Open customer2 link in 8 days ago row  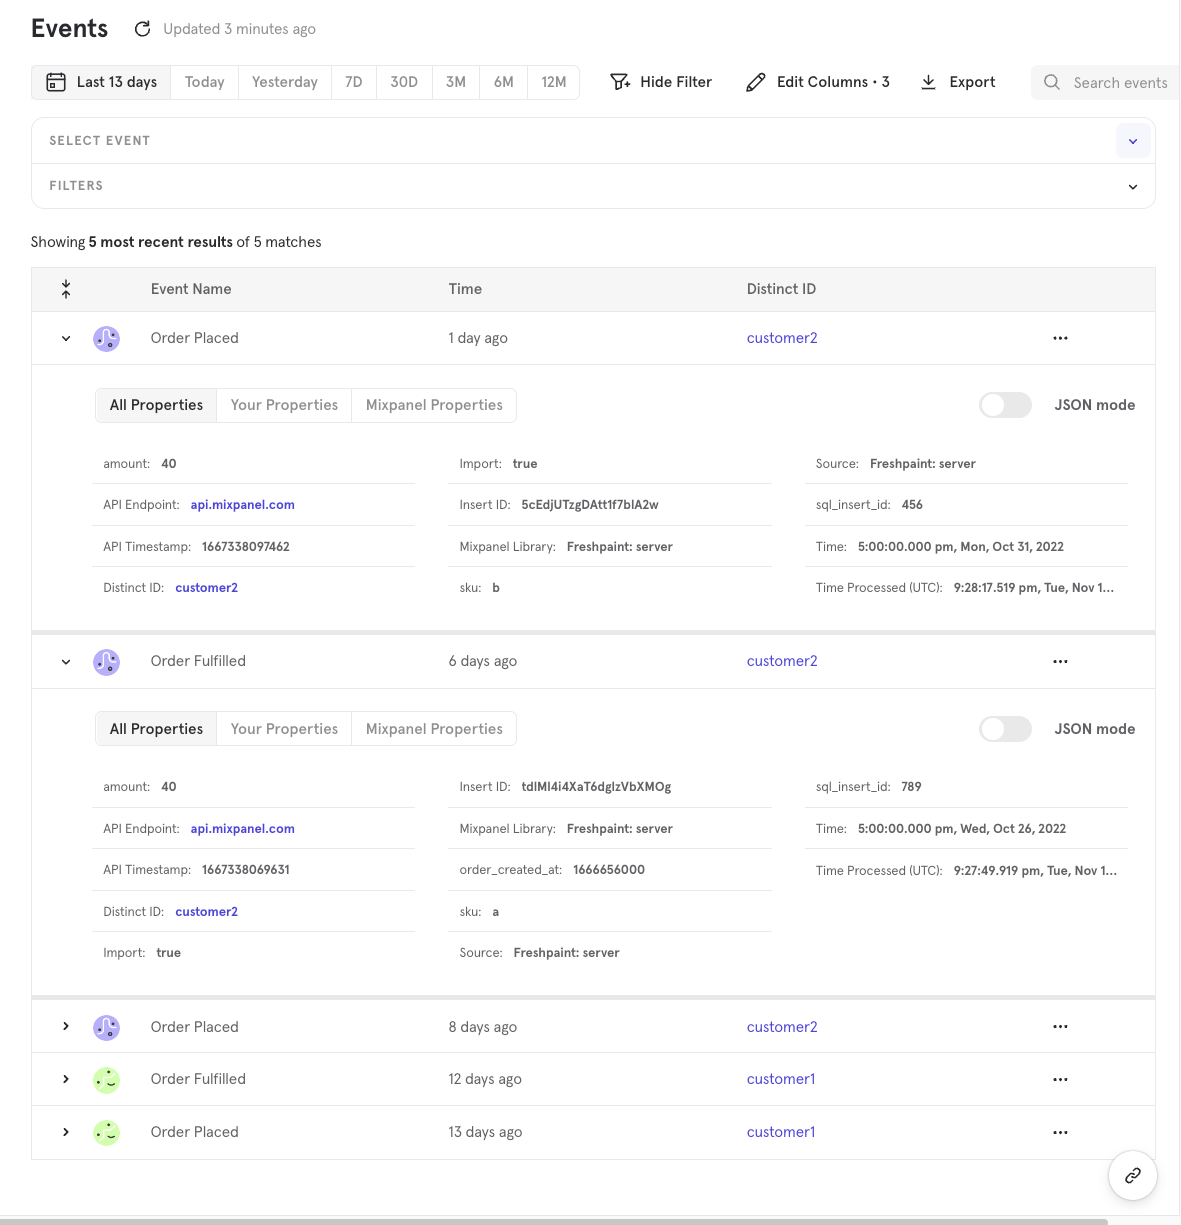coord(782,1027)
